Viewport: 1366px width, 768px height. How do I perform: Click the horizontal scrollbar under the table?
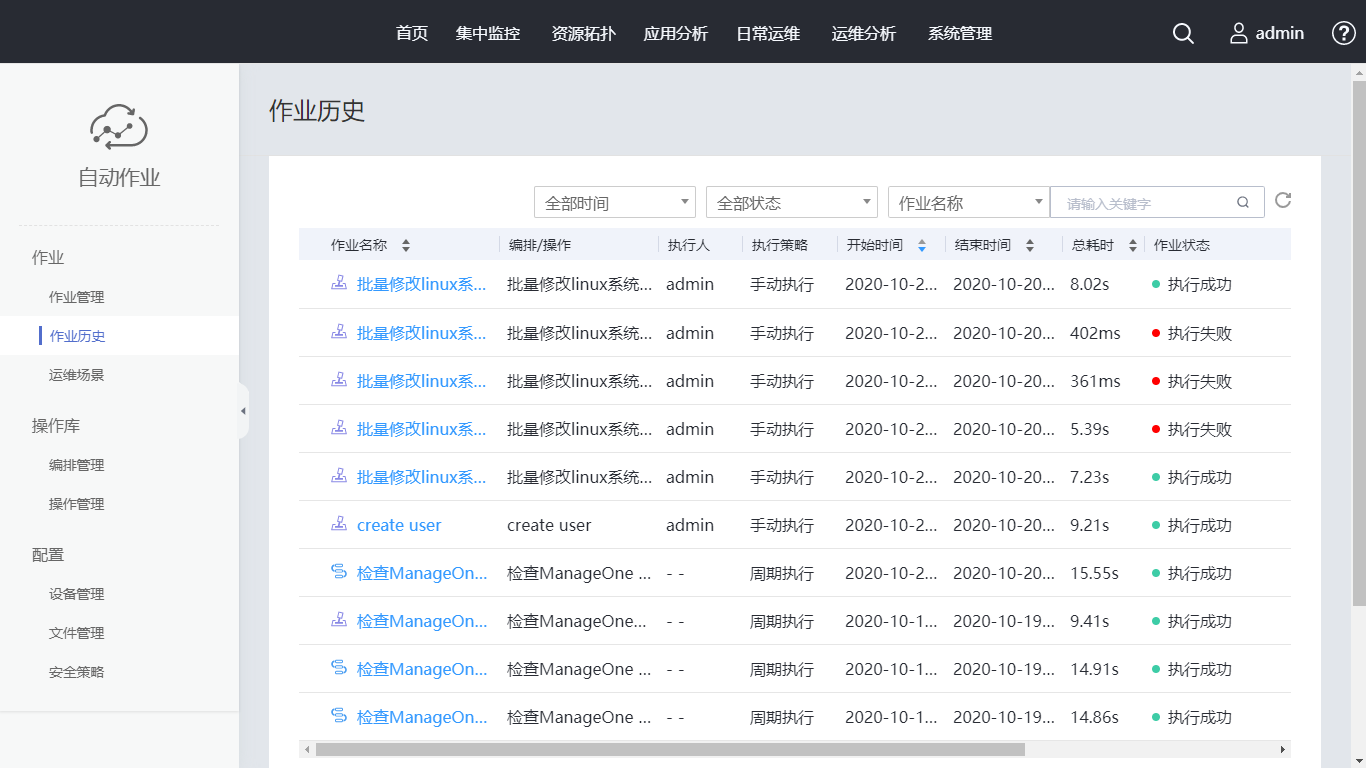[670, 749]
